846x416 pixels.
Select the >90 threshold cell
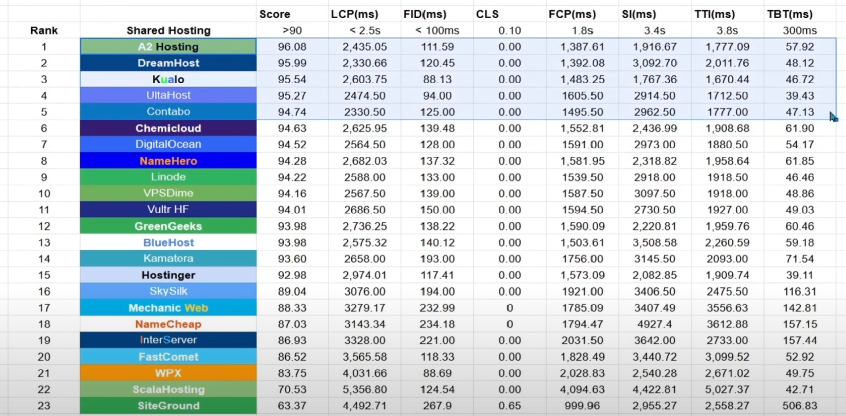291,31
